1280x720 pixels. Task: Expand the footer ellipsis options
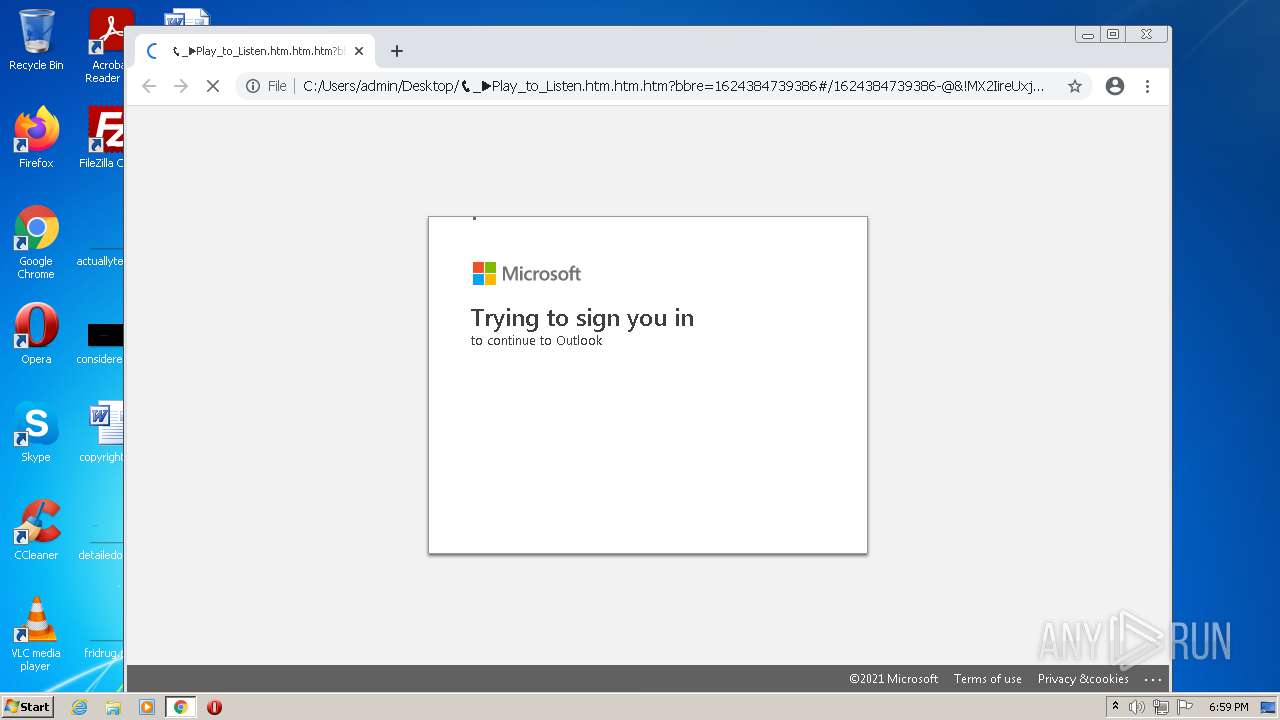tap(1153, 679)
